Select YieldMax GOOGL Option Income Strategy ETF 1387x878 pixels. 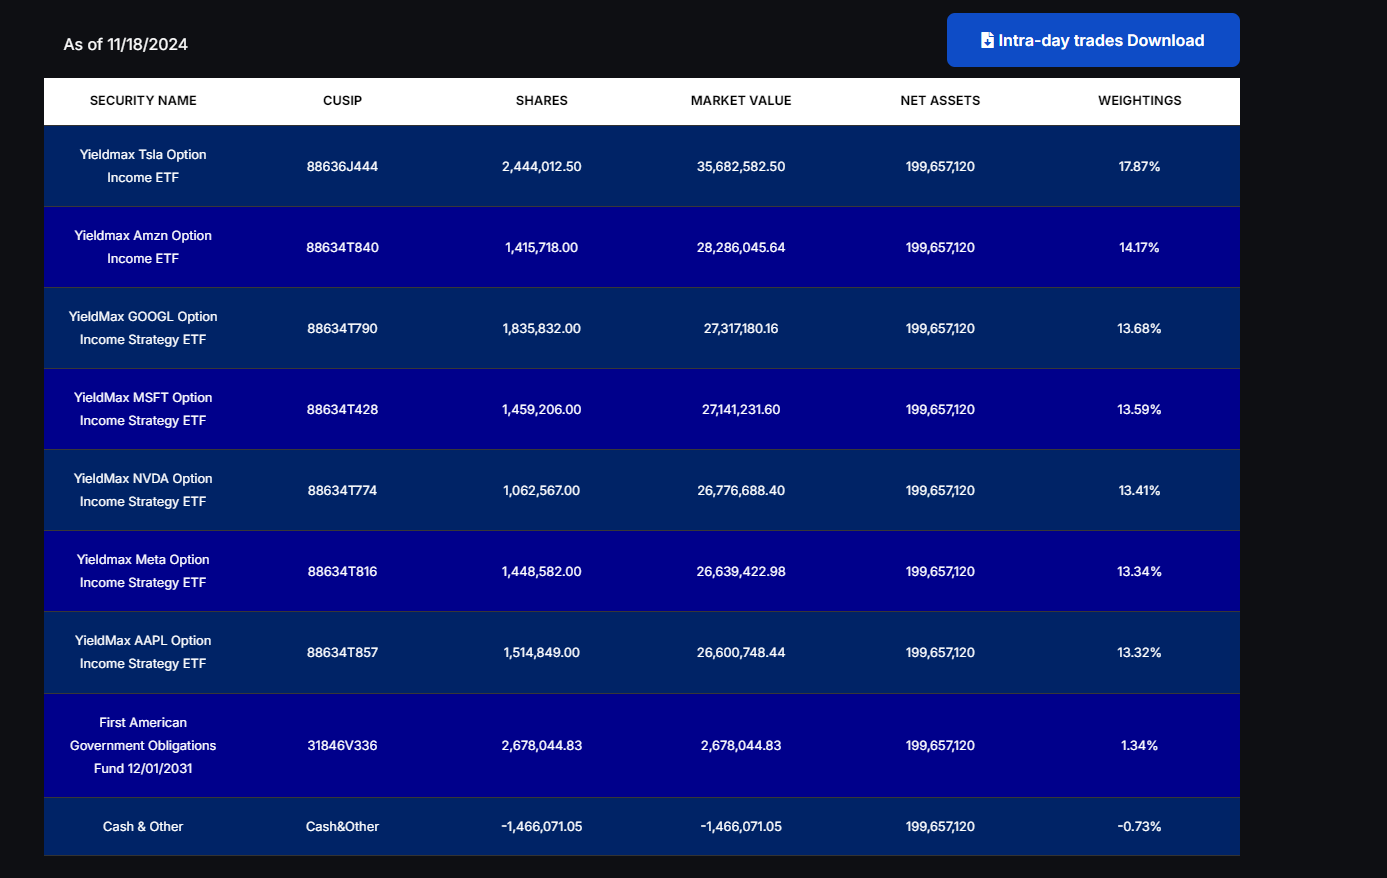(143, 328)
